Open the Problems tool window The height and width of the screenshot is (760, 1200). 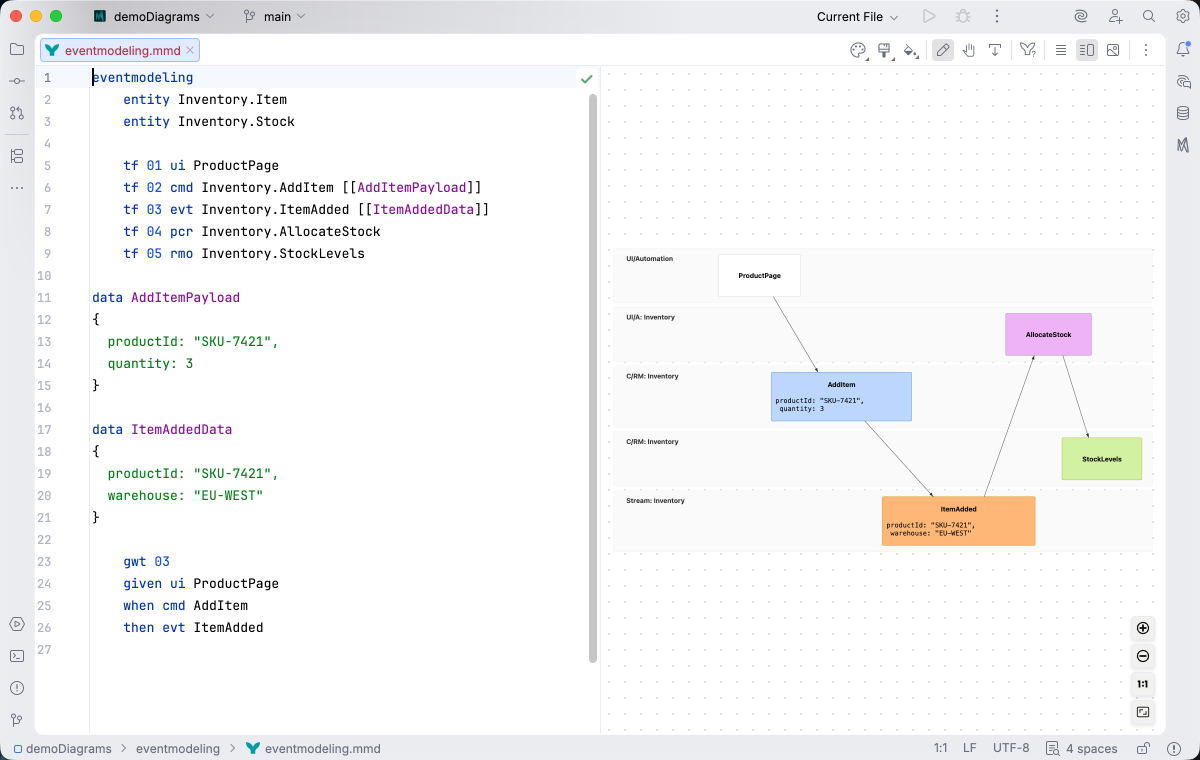pyautogui.click(x=17, y=688)
